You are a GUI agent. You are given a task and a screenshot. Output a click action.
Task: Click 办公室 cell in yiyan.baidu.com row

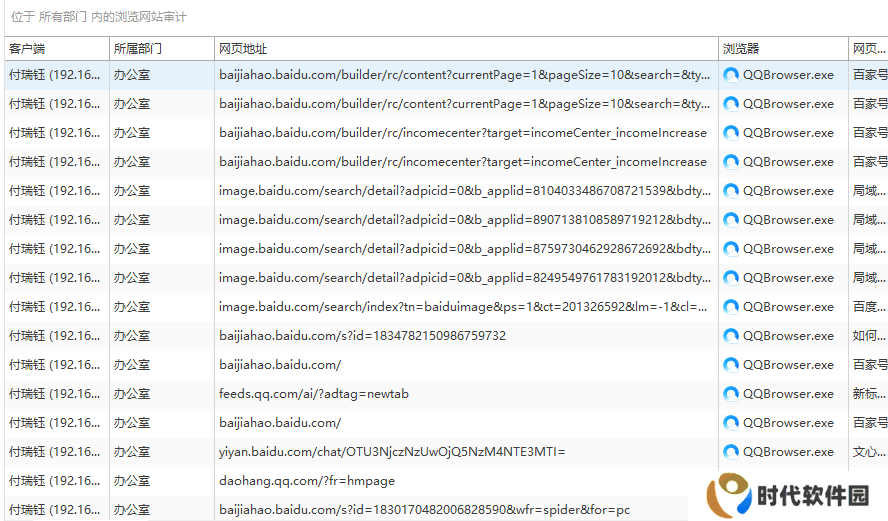(132, 452)
